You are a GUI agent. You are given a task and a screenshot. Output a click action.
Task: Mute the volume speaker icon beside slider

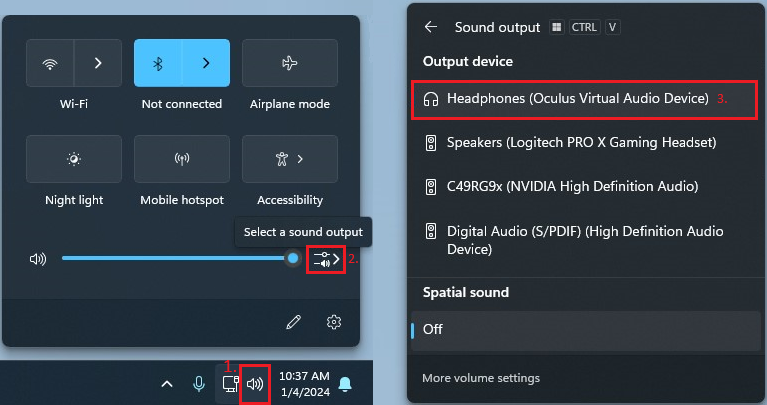coord(38,259)
